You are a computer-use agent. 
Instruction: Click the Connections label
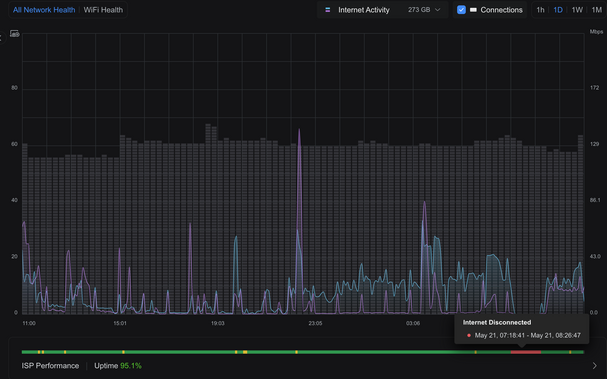click(x=501, y=10)
